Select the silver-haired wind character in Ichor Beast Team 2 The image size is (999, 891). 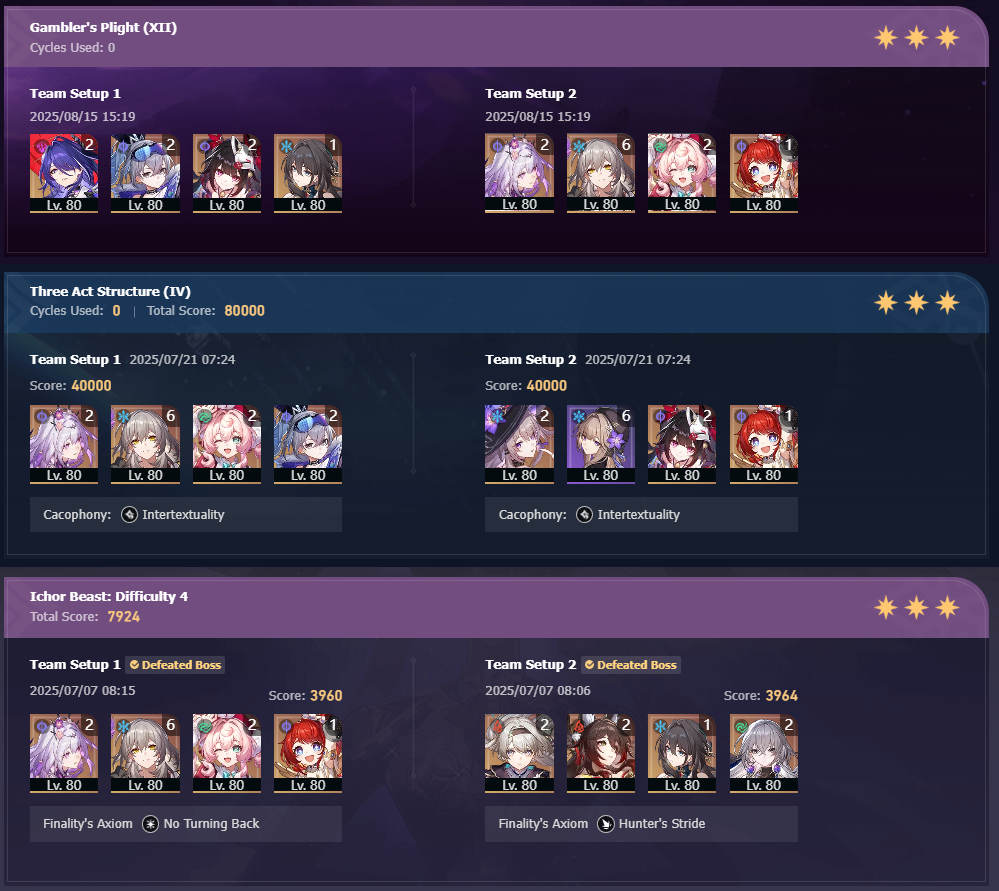tap(763, 753)
